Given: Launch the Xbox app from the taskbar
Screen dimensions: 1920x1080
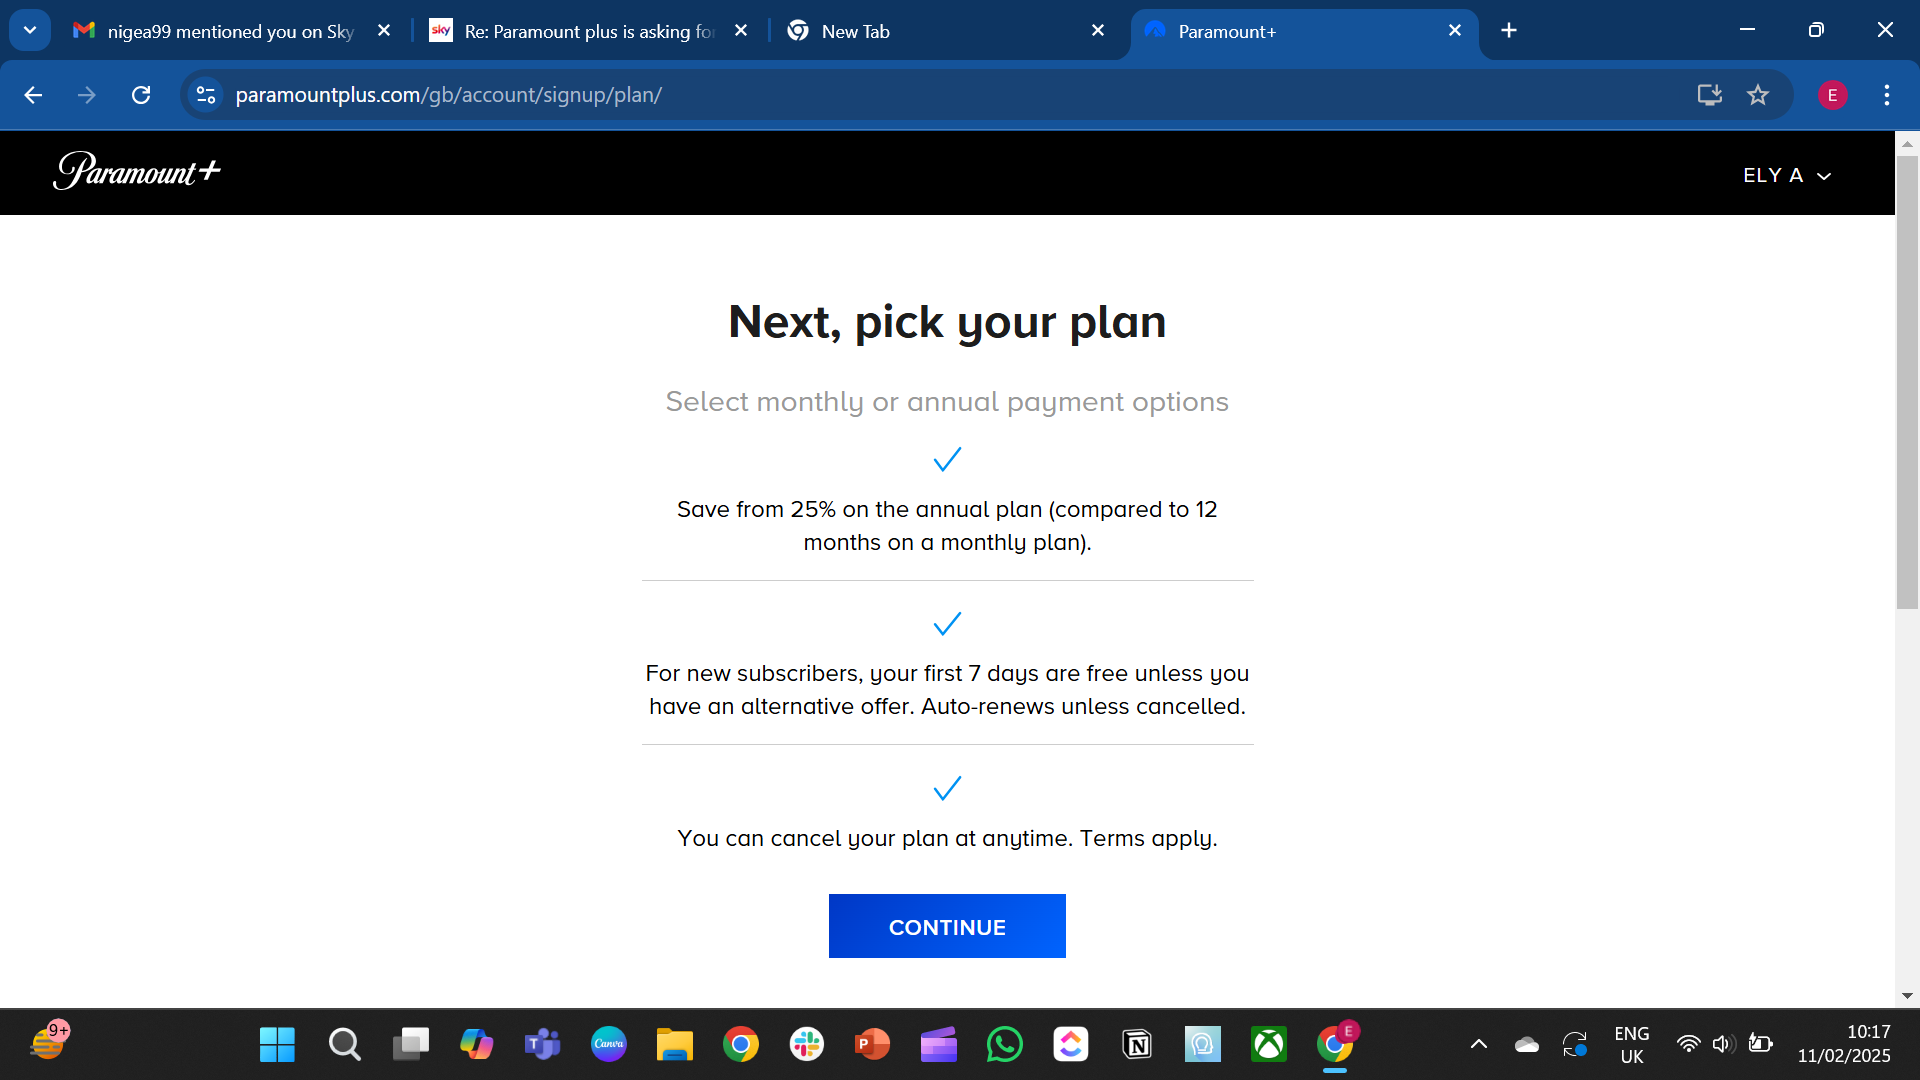Looking at the screenshot, I should [x=1268, y=1044].
